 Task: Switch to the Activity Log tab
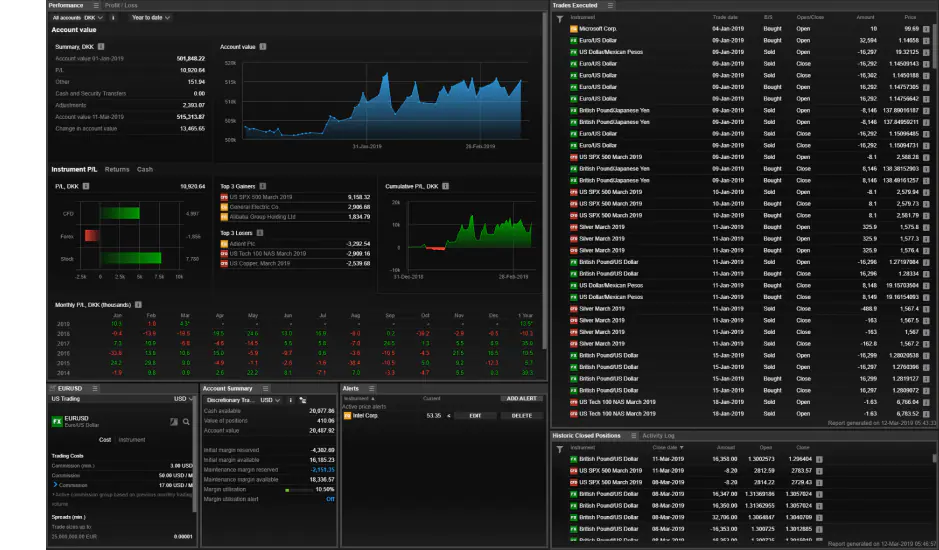(658, 436)
